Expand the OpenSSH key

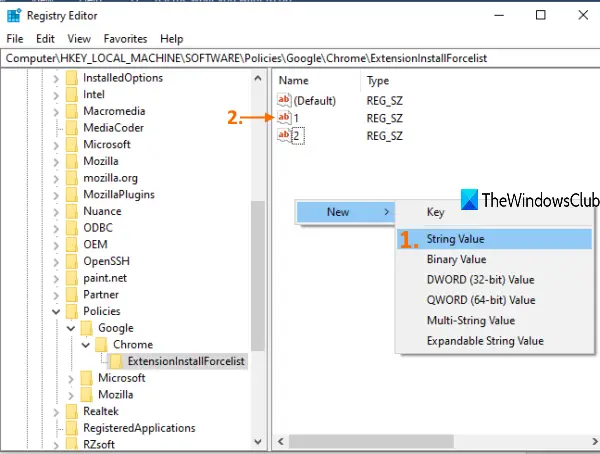click(x=56, y=262)
